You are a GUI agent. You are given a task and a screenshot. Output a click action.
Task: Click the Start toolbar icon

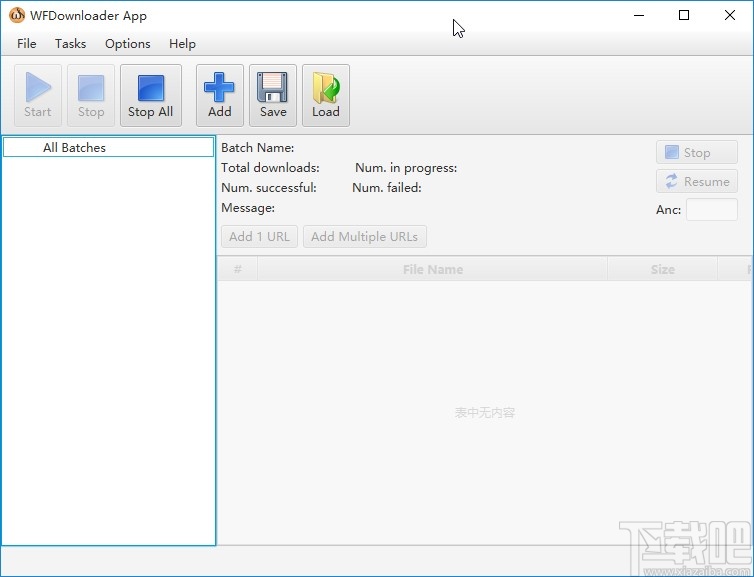point(38,95)
